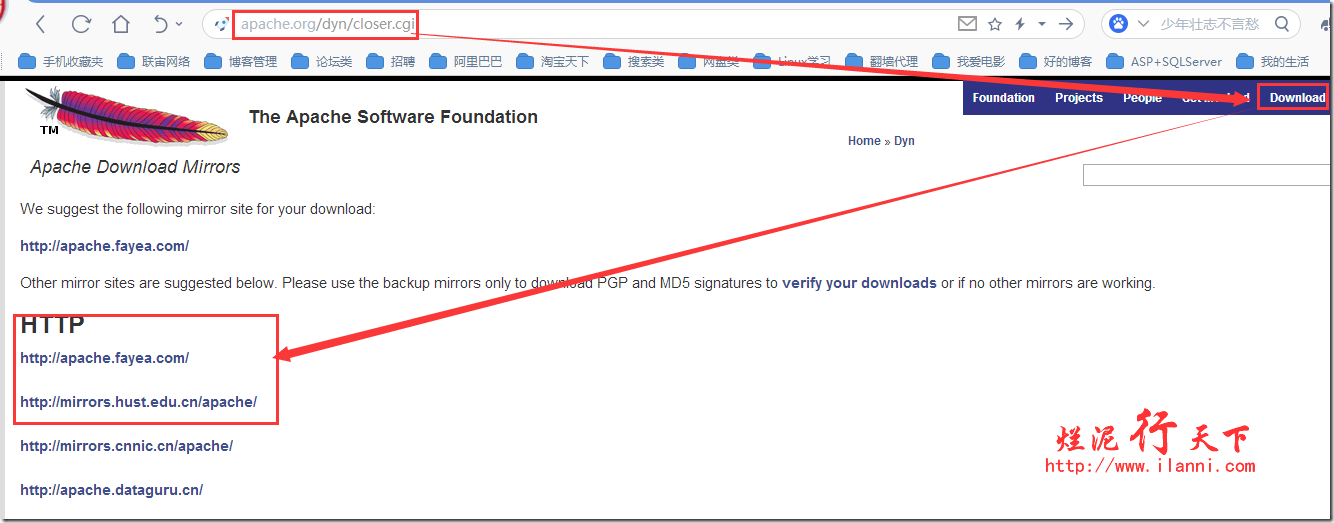This screenshot has height=523, width=1334.
Task: Click the lightning speed mode icon
Action: (1020, 24)
